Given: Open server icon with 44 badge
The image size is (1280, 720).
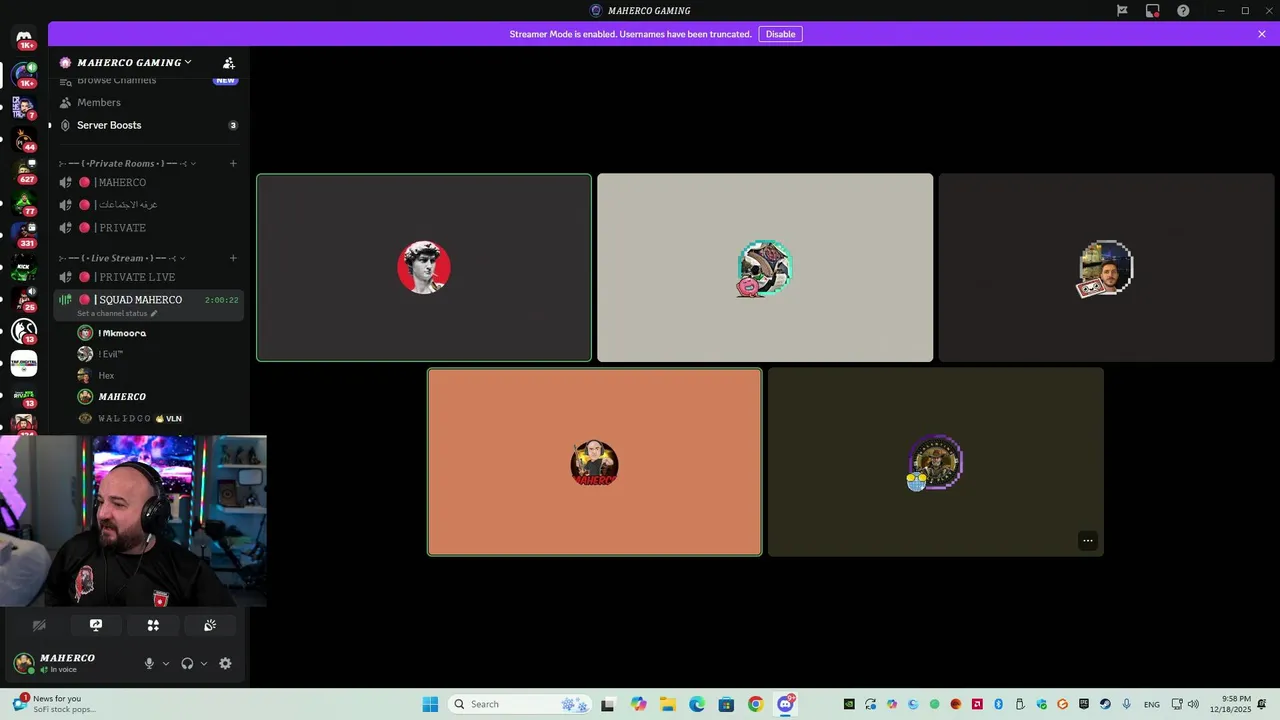Looking at the screenshot, I should [24, 138].
